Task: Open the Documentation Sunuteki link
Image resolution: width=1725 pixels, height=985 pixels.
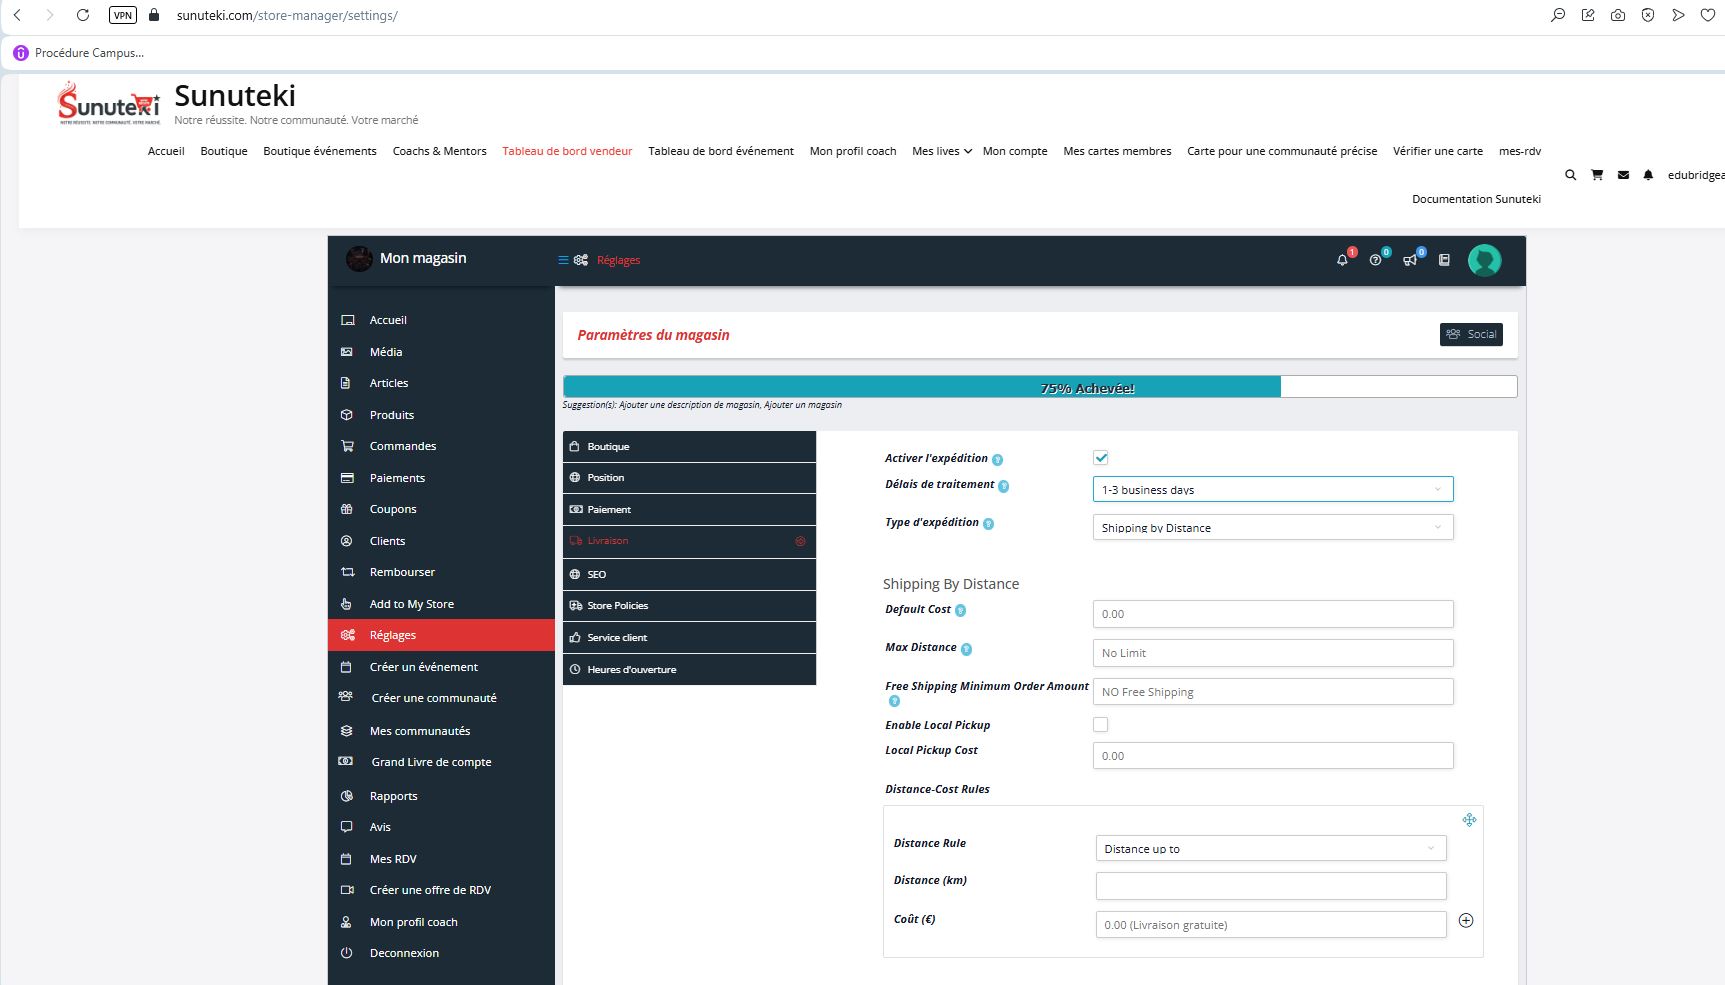Action: pyautogui.click(x=1476, y=199)
